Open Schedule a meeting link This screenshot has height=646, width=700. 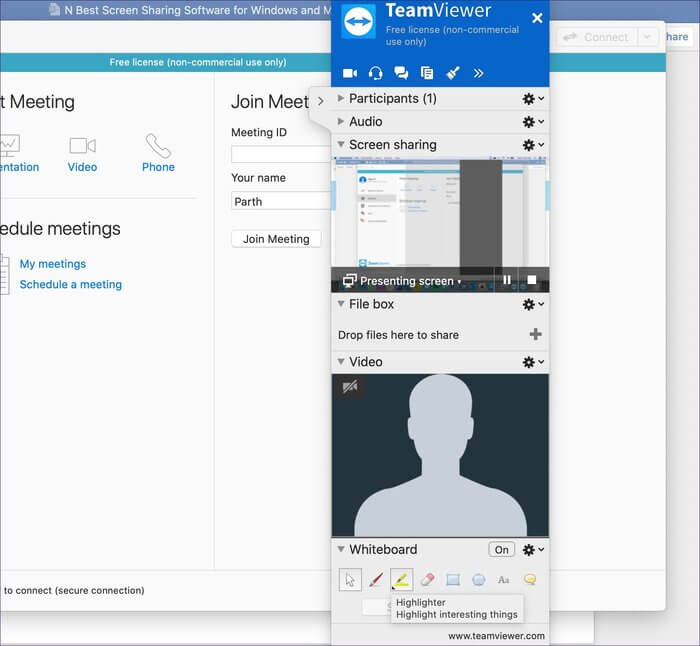[71, 284]
